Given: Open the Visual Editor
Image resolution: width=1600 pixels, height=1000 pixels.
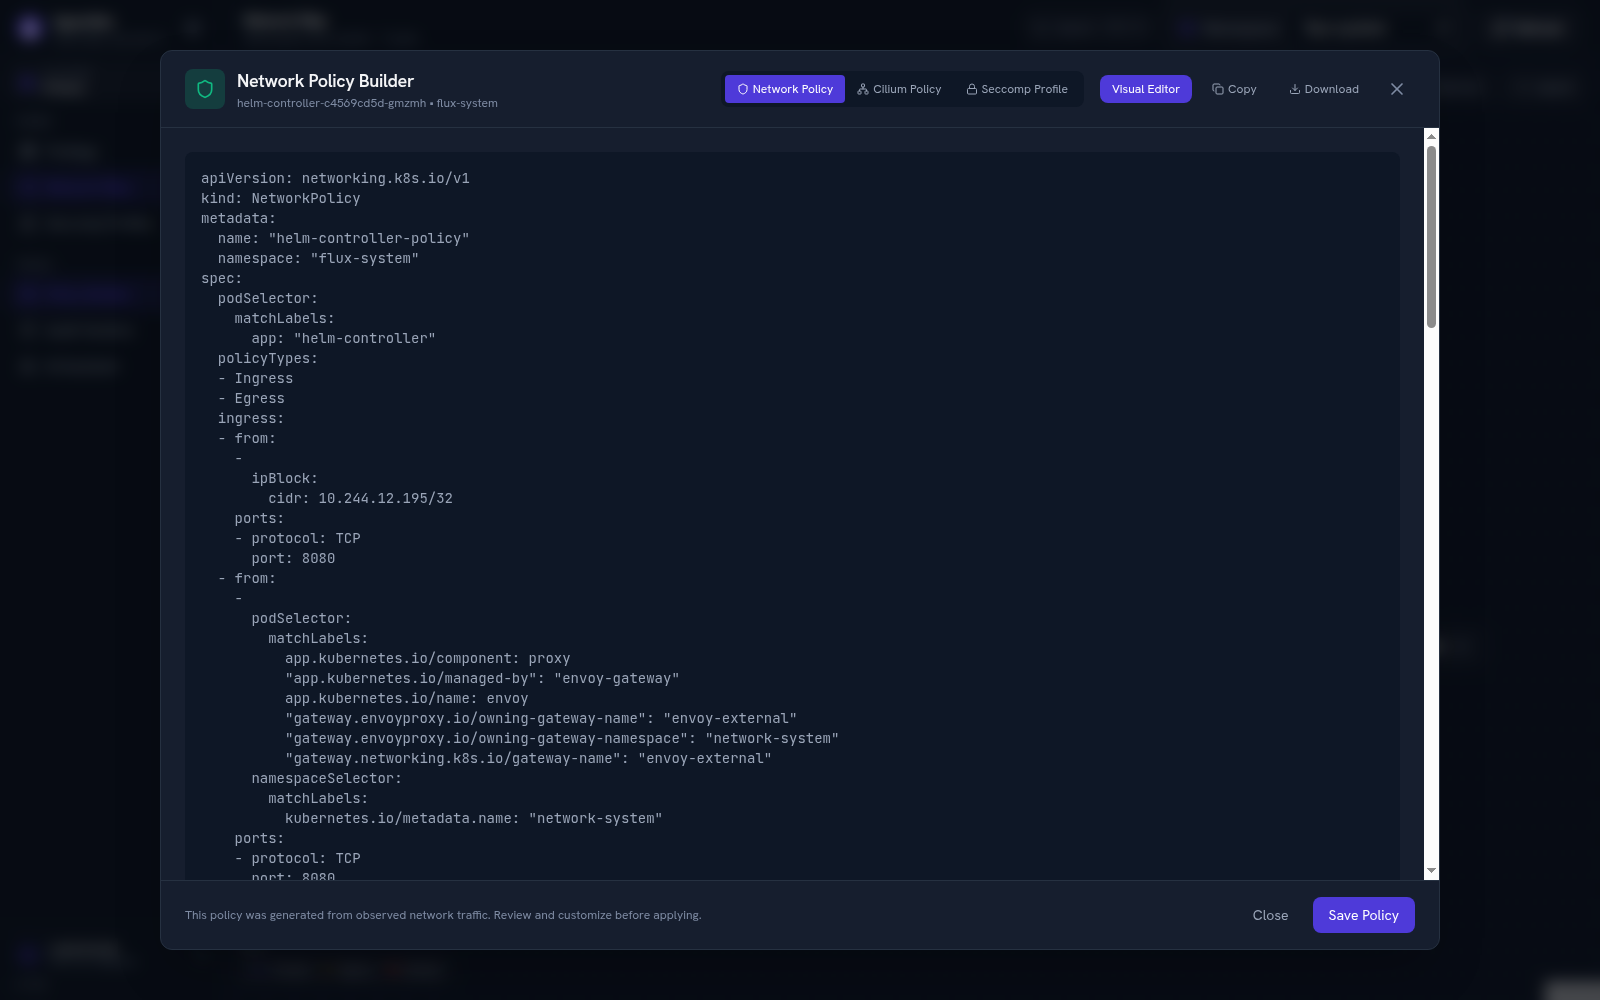Looking at the screenshot, I should click(x=1146, y=89).
